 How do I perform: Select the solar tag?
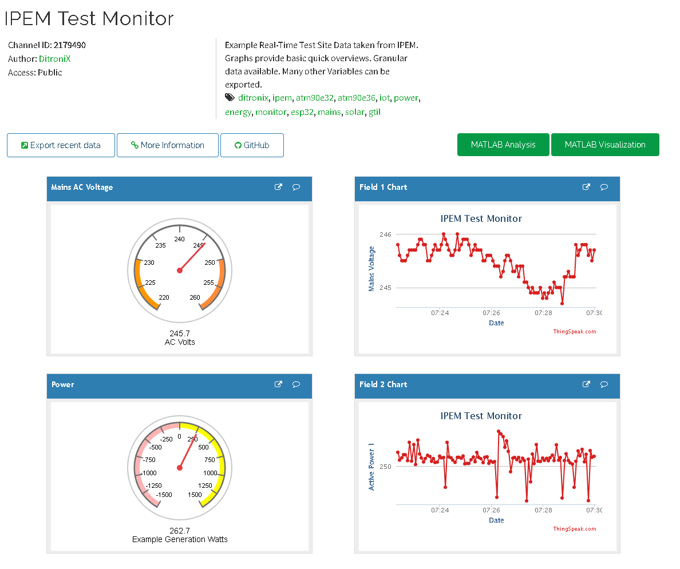pyautogui.click(x=354, y=112)
